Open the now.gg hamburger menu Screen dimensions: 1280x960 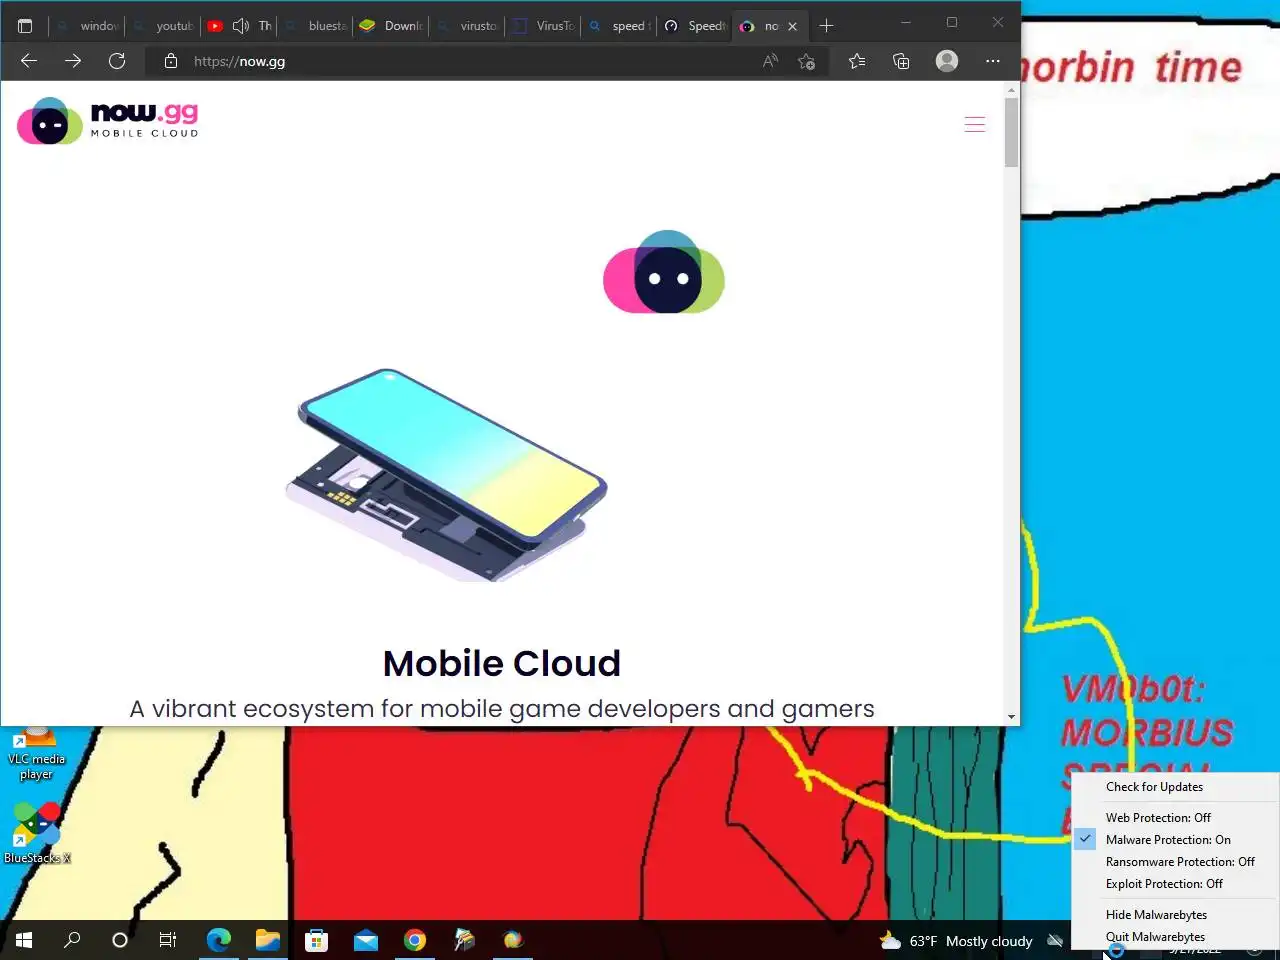click(975, 124)
